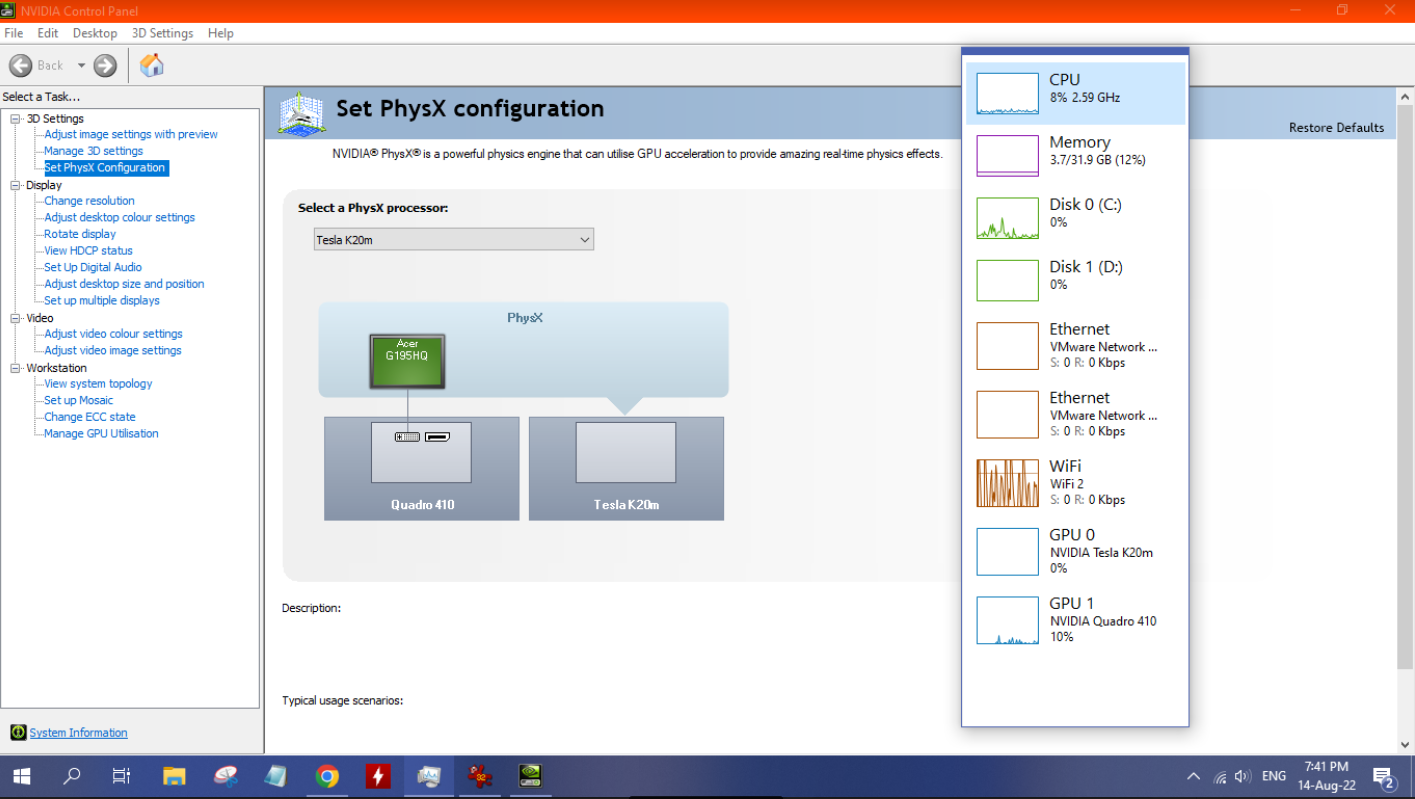Screen dimensions: 1415x799
Task: Switch to Task Manager taskbar icon
Action: (429, 776)
